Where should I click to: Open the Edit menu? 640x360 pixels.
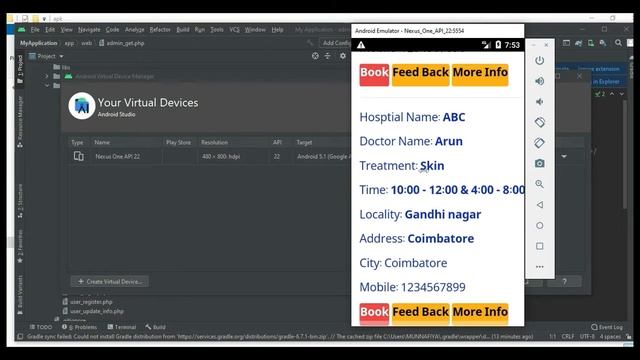click(50, 30)
